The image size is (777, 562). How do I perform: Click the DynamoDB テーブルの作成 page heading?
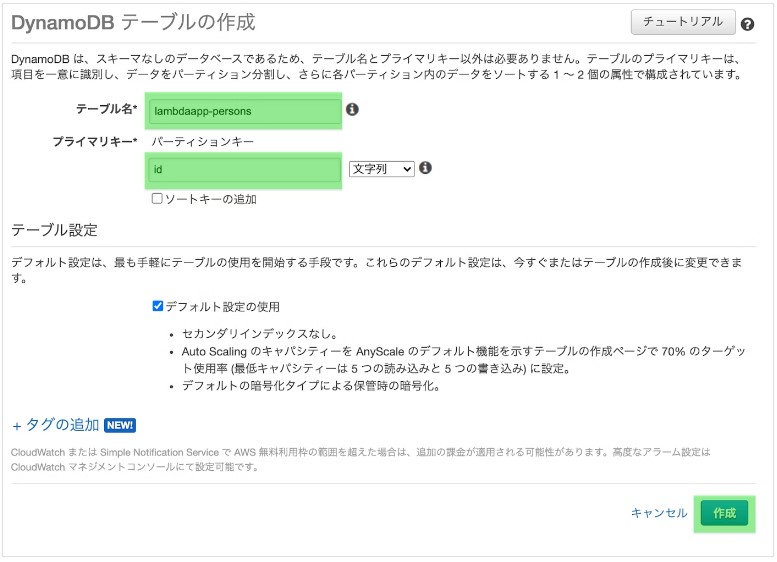coord(133,21)
